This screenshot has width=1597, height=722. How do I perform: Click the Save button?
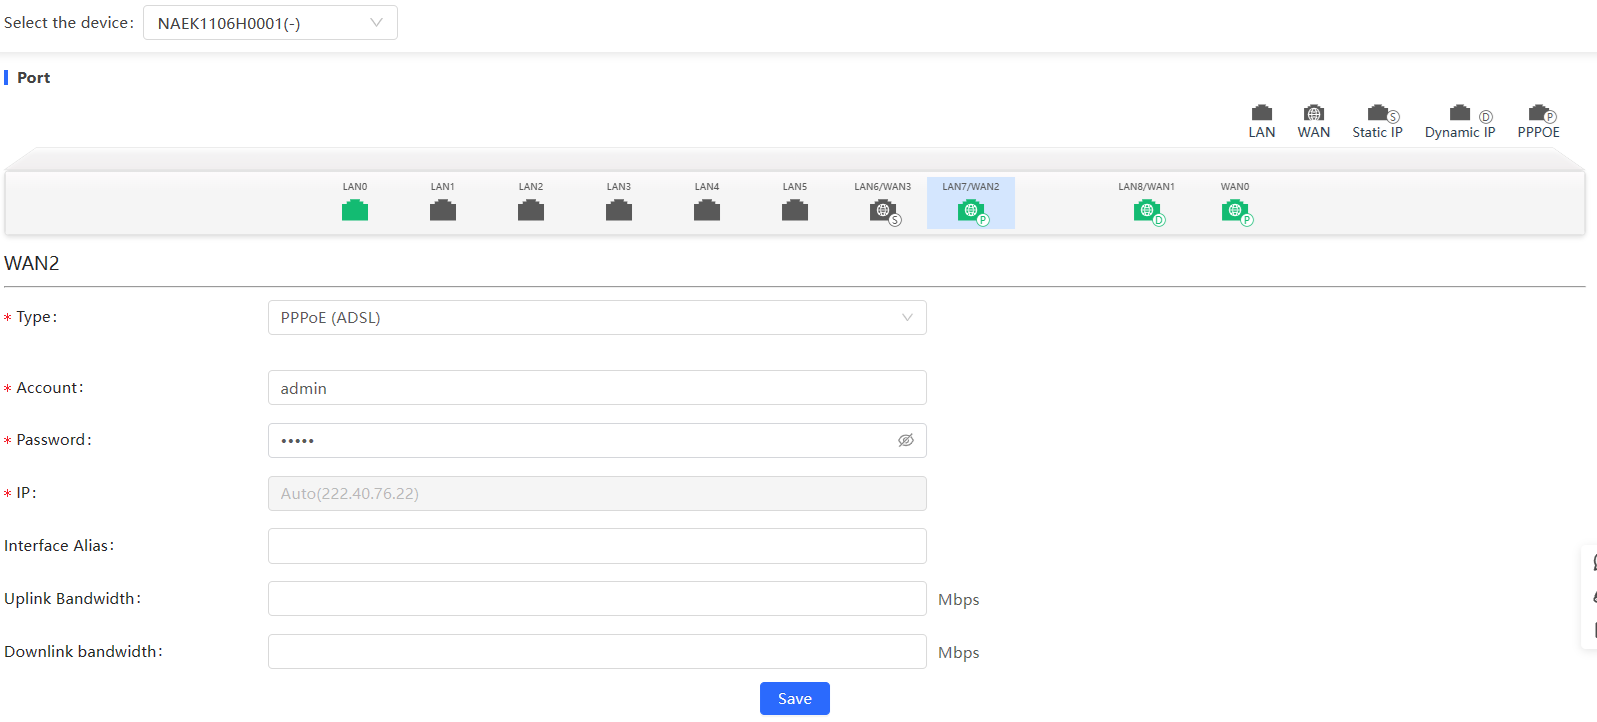pyautogui.click(x=795, y=698)
